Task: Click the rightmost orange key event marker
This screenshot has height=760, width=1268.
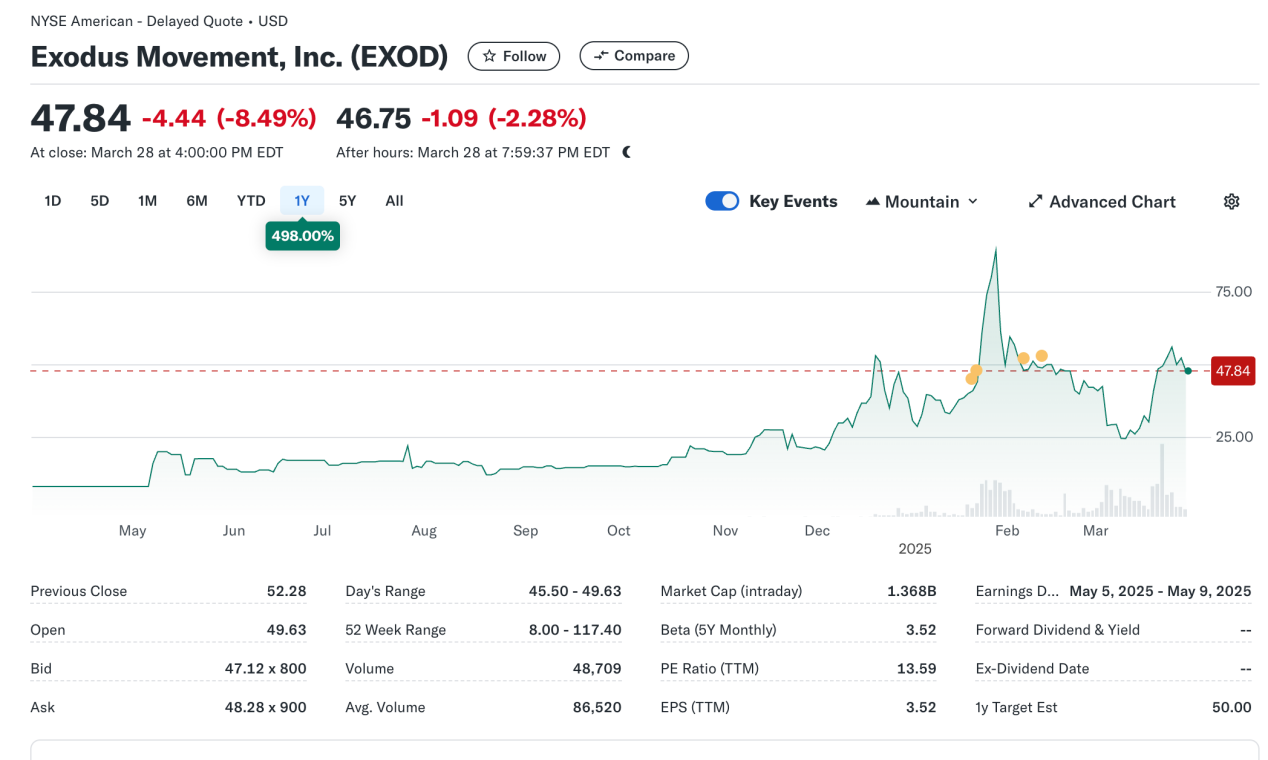Action: [1042, 356]
